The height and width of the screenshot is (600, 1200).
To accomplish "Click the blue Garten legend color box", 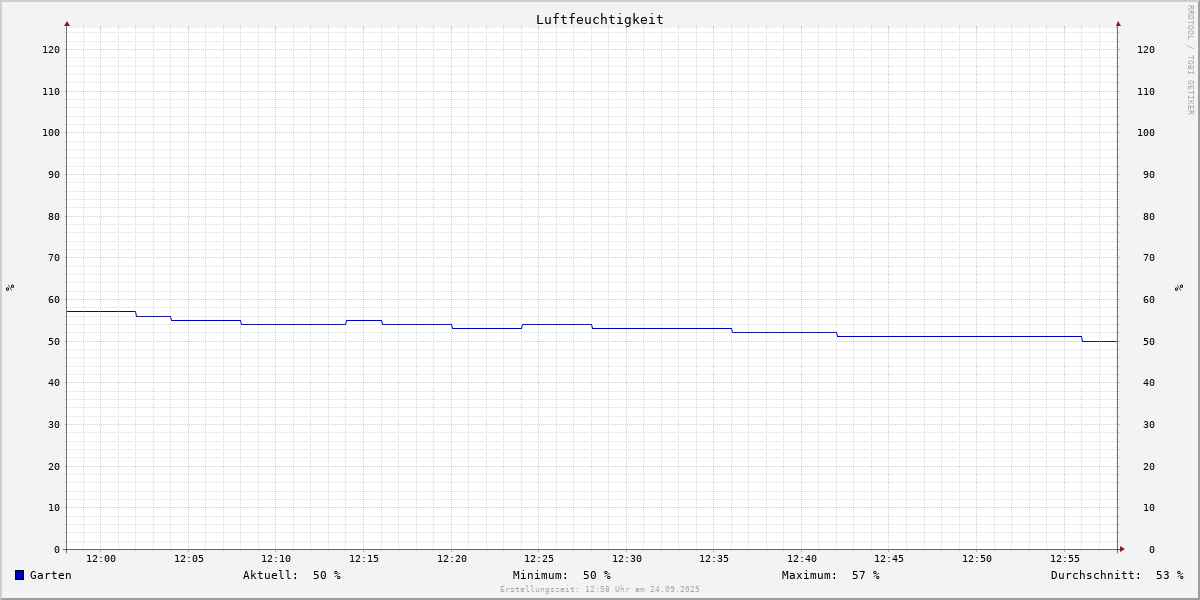I will click(x=19, y=575).
